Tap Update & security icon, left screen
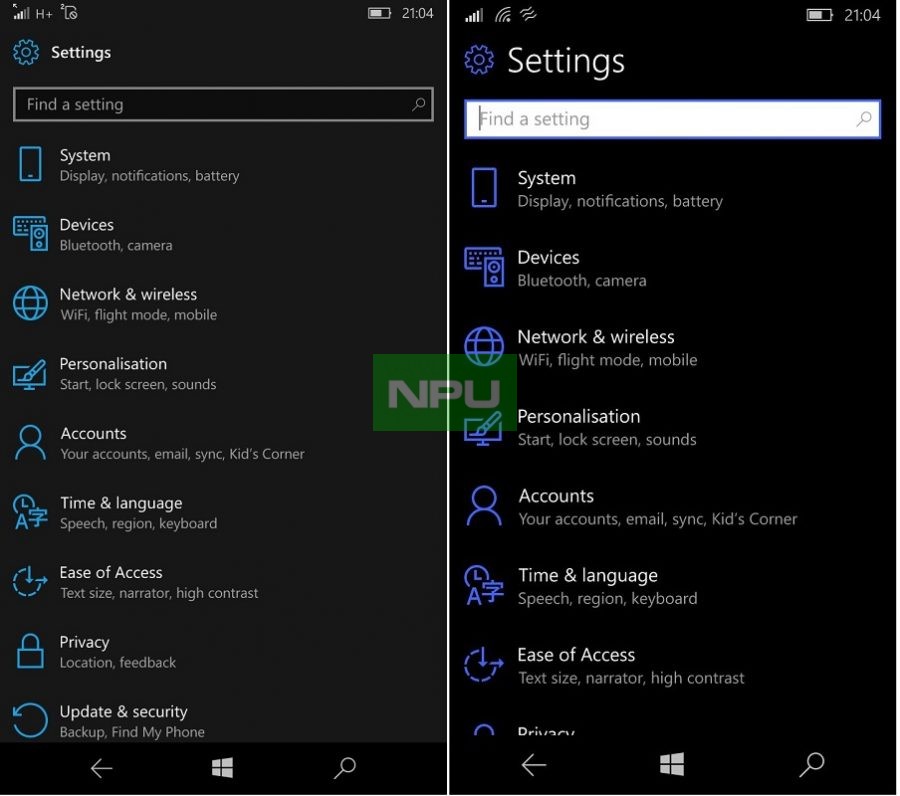This screenshot has height=796, width=900. (30, 720)
